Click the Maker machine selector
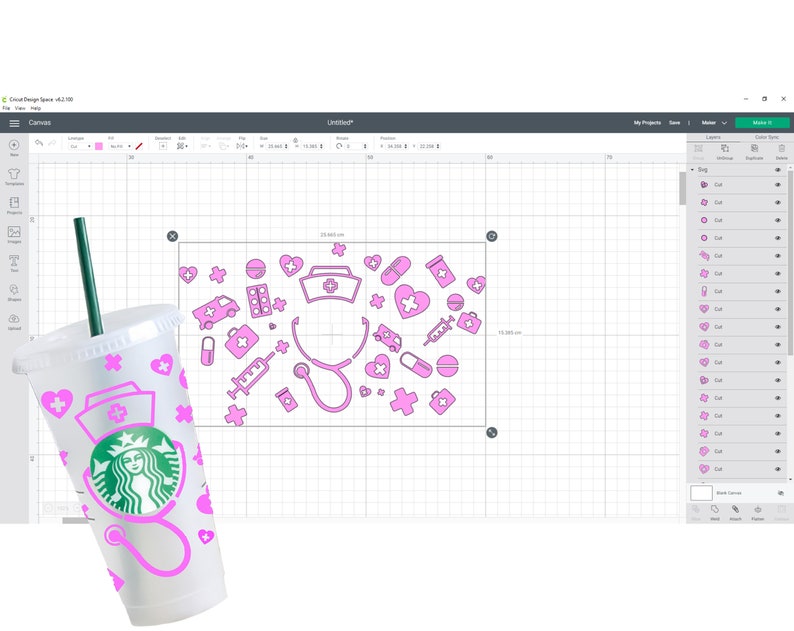This screenshot has height=631, width=794. (713, 123)
